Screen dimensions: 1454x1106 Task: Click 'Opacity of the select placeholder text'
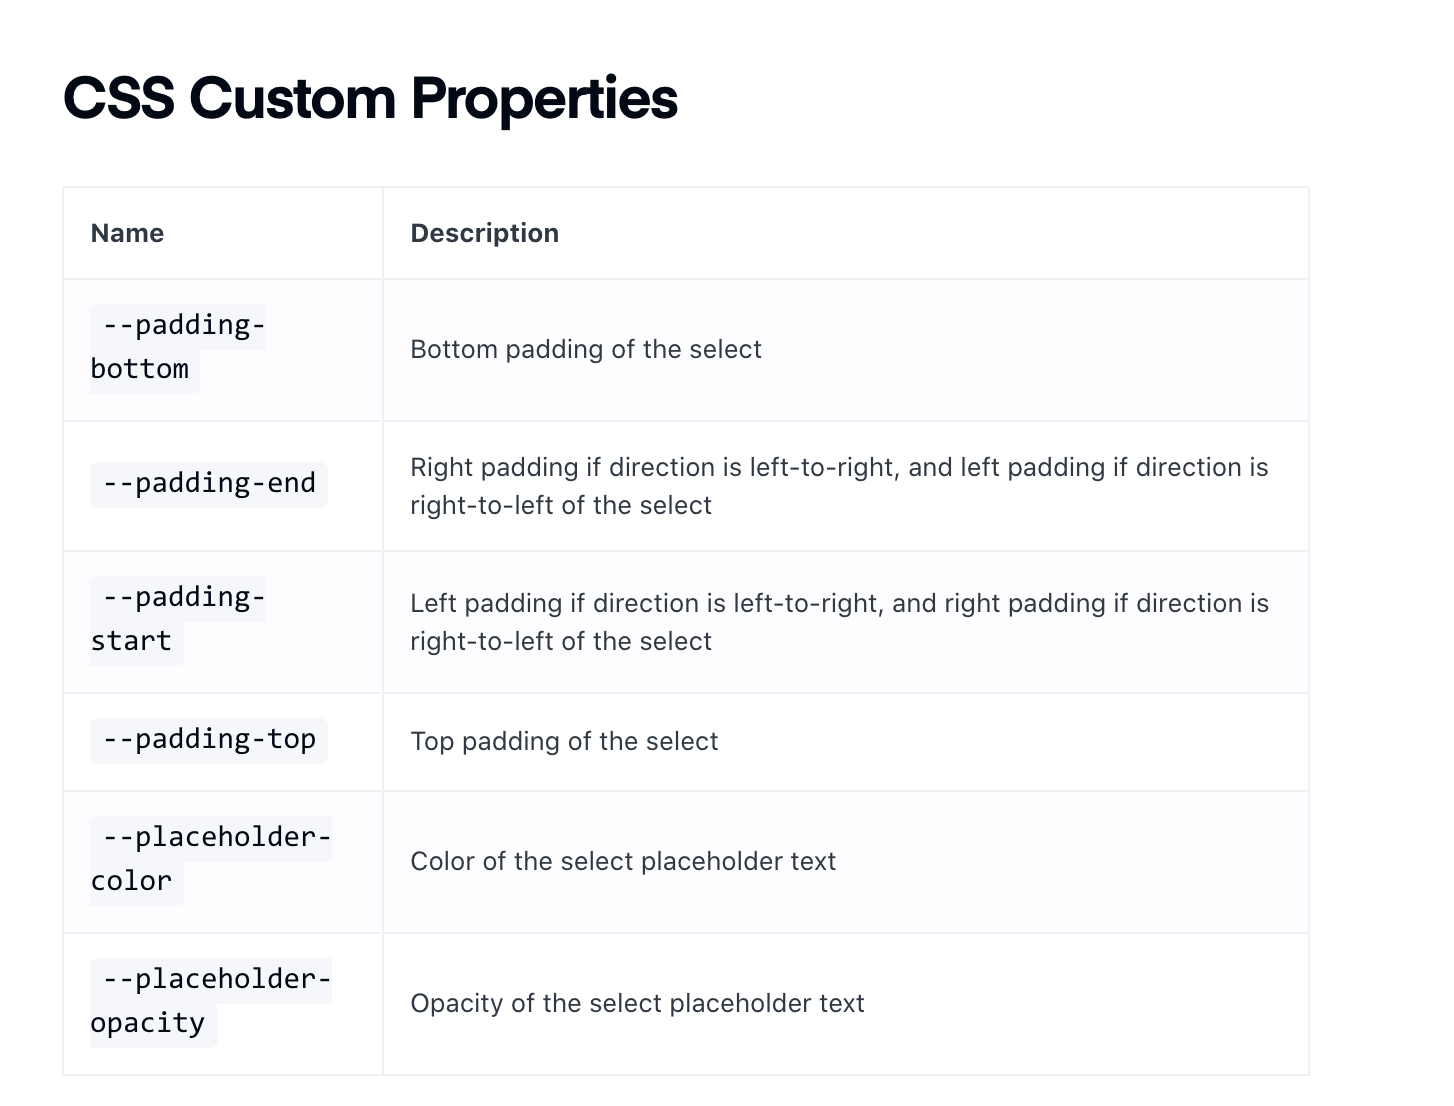[637, 1004]
